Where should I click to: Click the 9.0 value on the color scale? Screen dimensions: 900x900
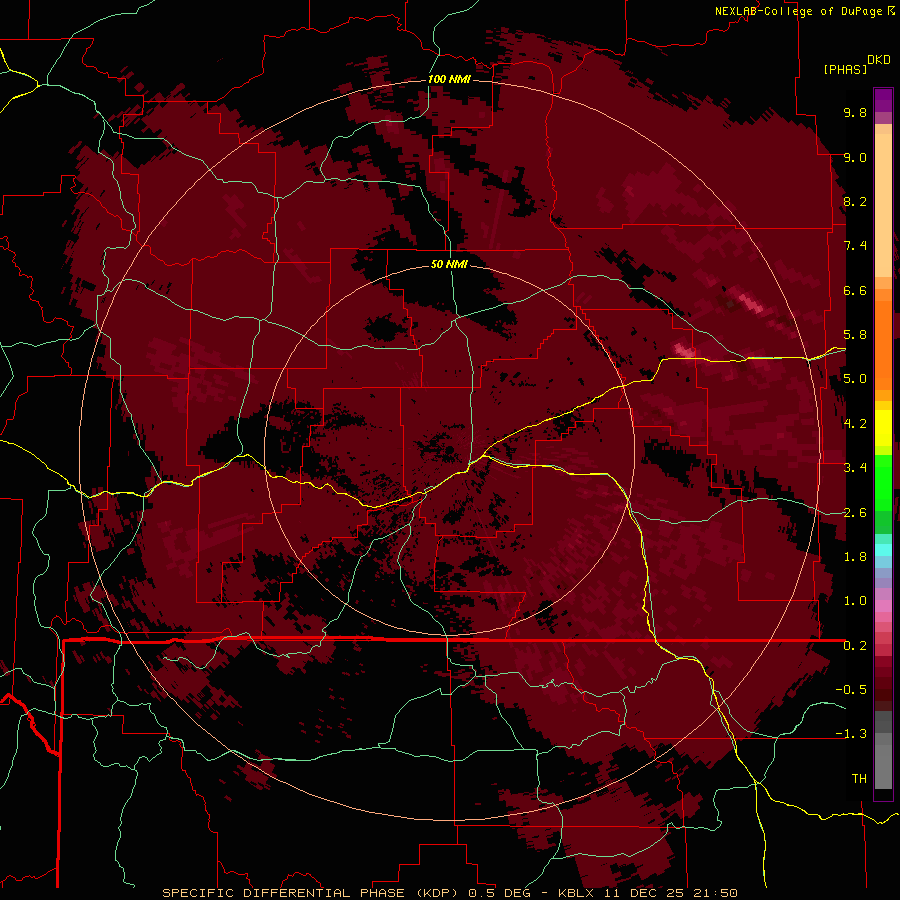(855, 157)
